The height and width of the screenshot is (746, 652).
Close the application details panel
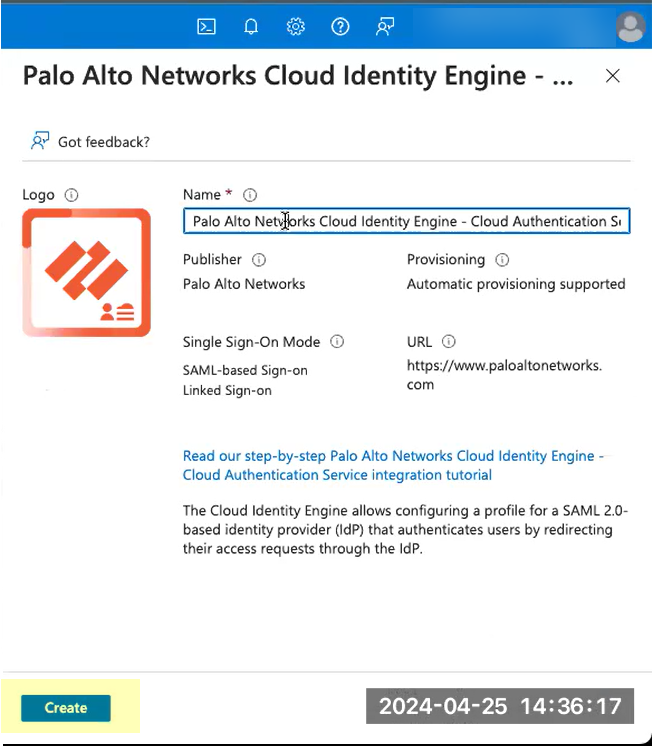(x=613, y=76)
